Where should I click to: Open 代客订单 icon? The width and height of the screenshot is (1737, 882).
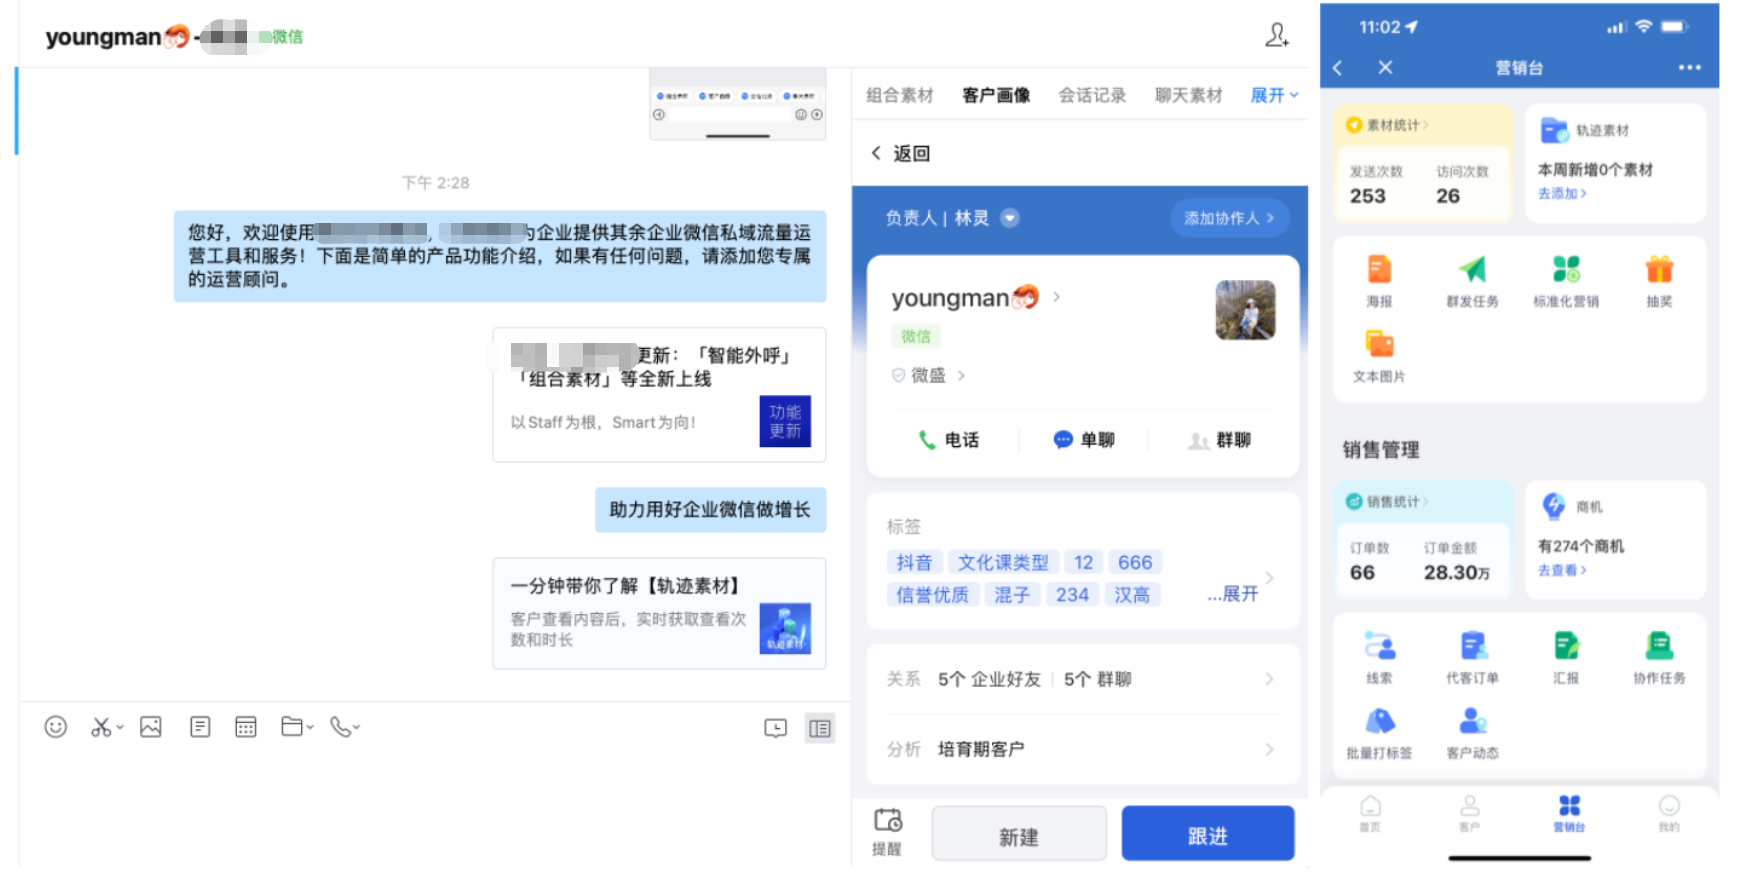click(x=1472, y=657)
